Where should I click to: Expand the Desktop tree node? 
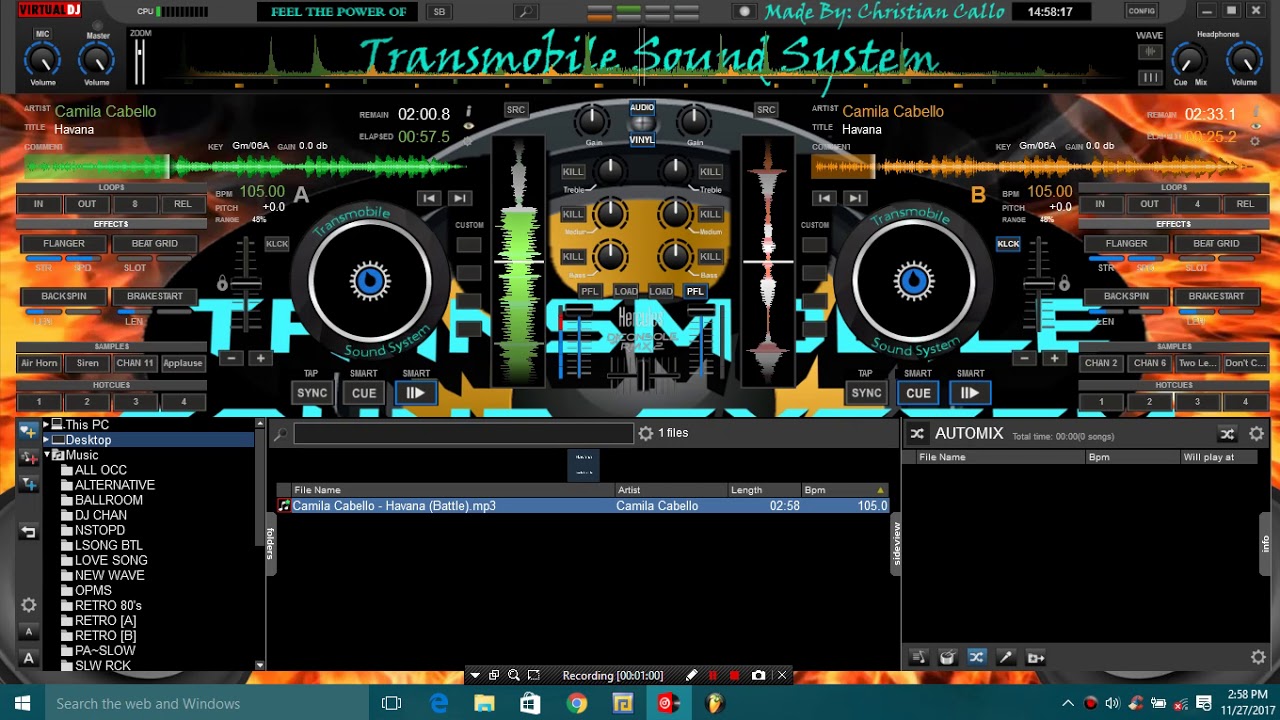(x=46, y=440)
